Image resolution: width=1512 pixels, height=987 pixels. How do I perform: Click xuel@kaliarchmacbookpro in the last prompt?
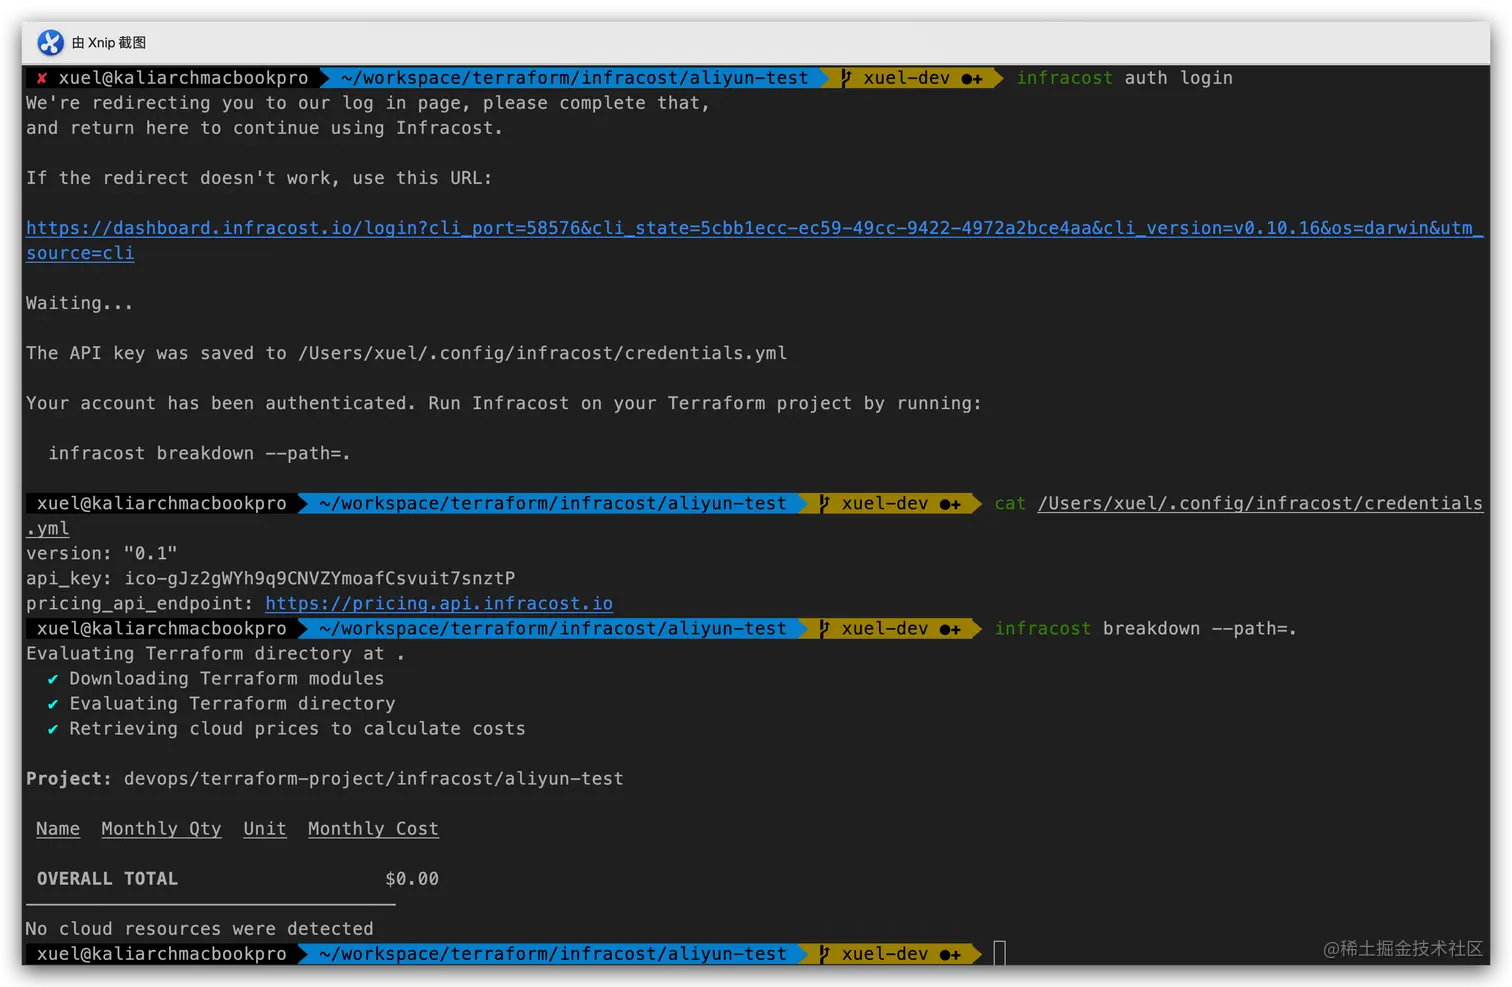click(x=162, y=954)
